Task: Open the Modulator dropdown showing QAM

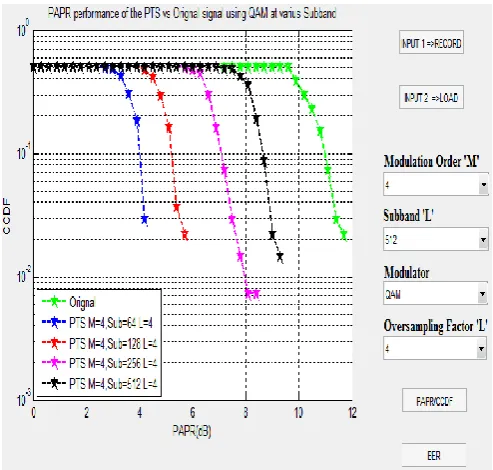Action: [x=435, y=294]
